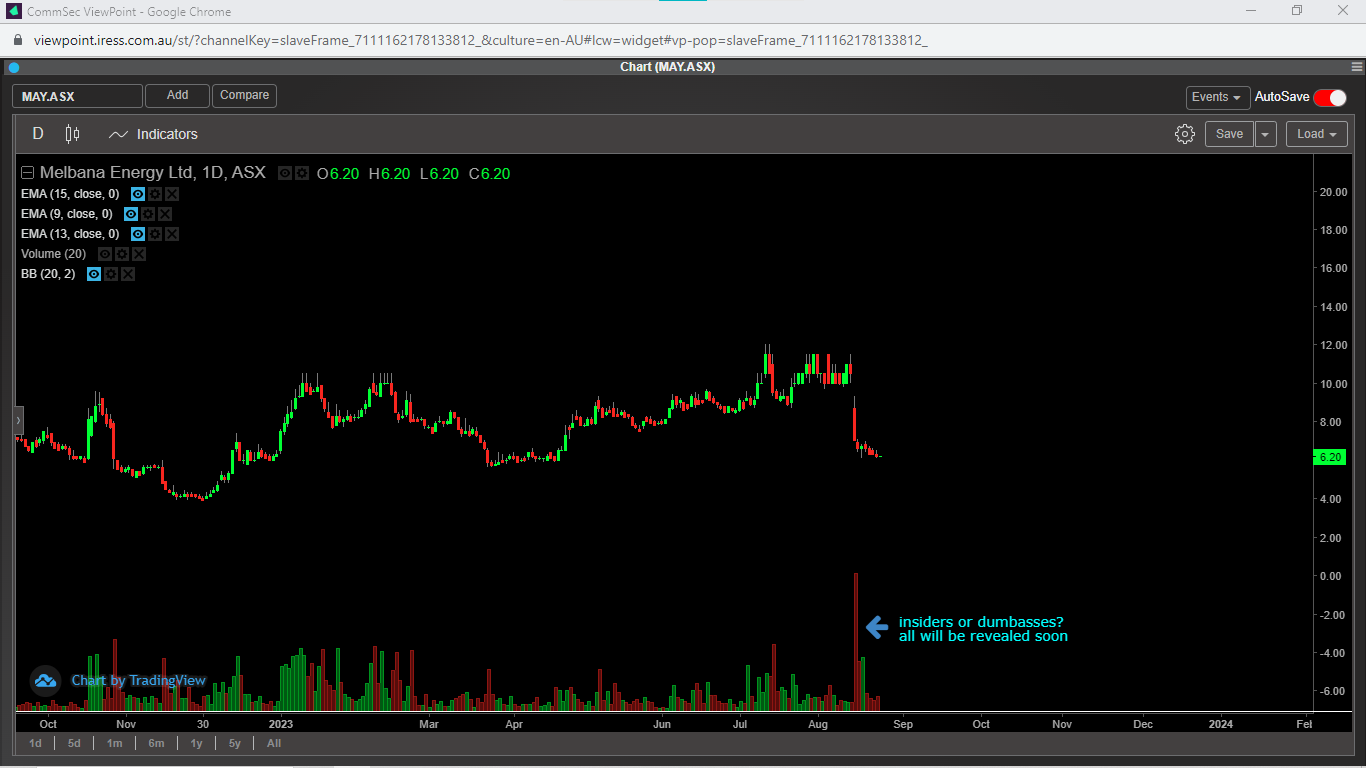Open settings for EMA (13, close, 0)

(x=155, y=234)
